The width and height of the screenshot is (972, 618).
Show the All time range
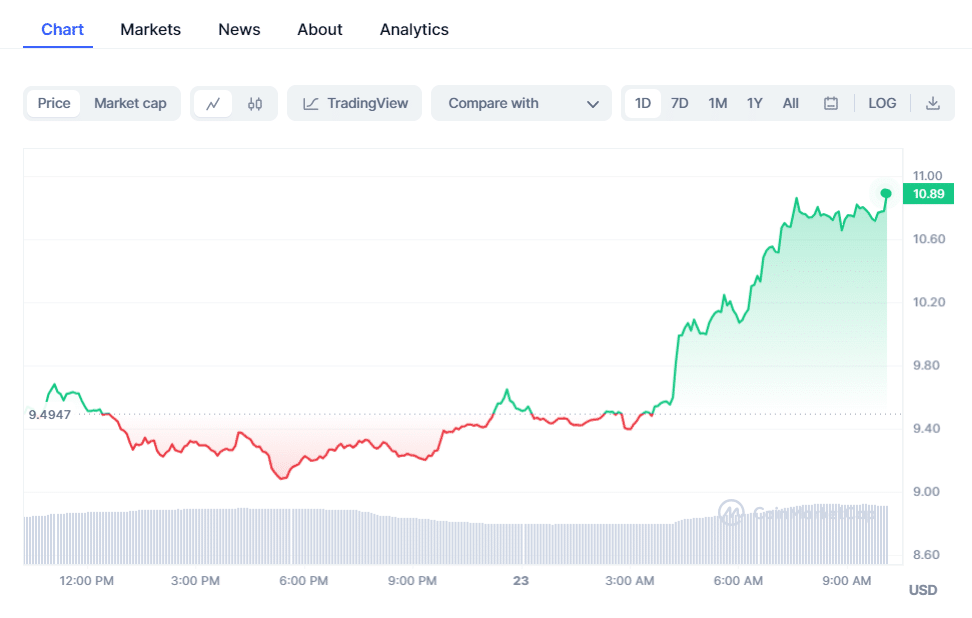pyautogui.click(x=790, y=103)
